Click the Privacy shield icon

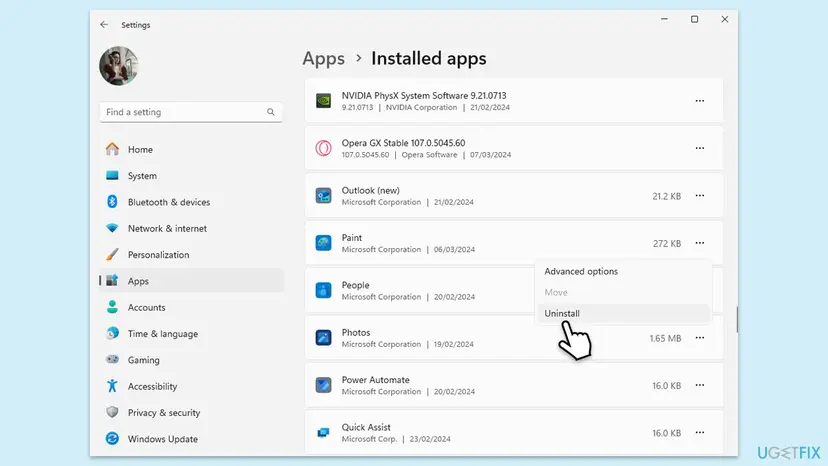tap(112, 412)
